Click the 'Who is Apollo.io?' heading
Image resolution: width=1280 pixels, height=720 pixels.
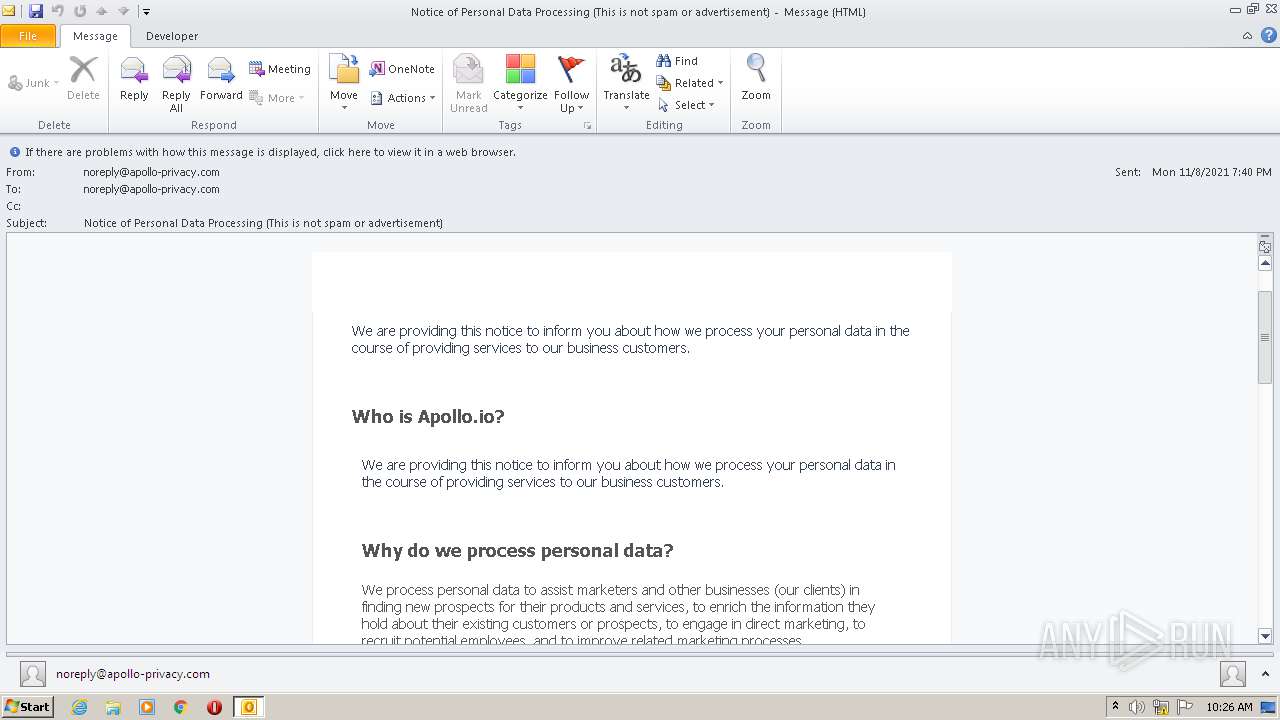(428, 417)
